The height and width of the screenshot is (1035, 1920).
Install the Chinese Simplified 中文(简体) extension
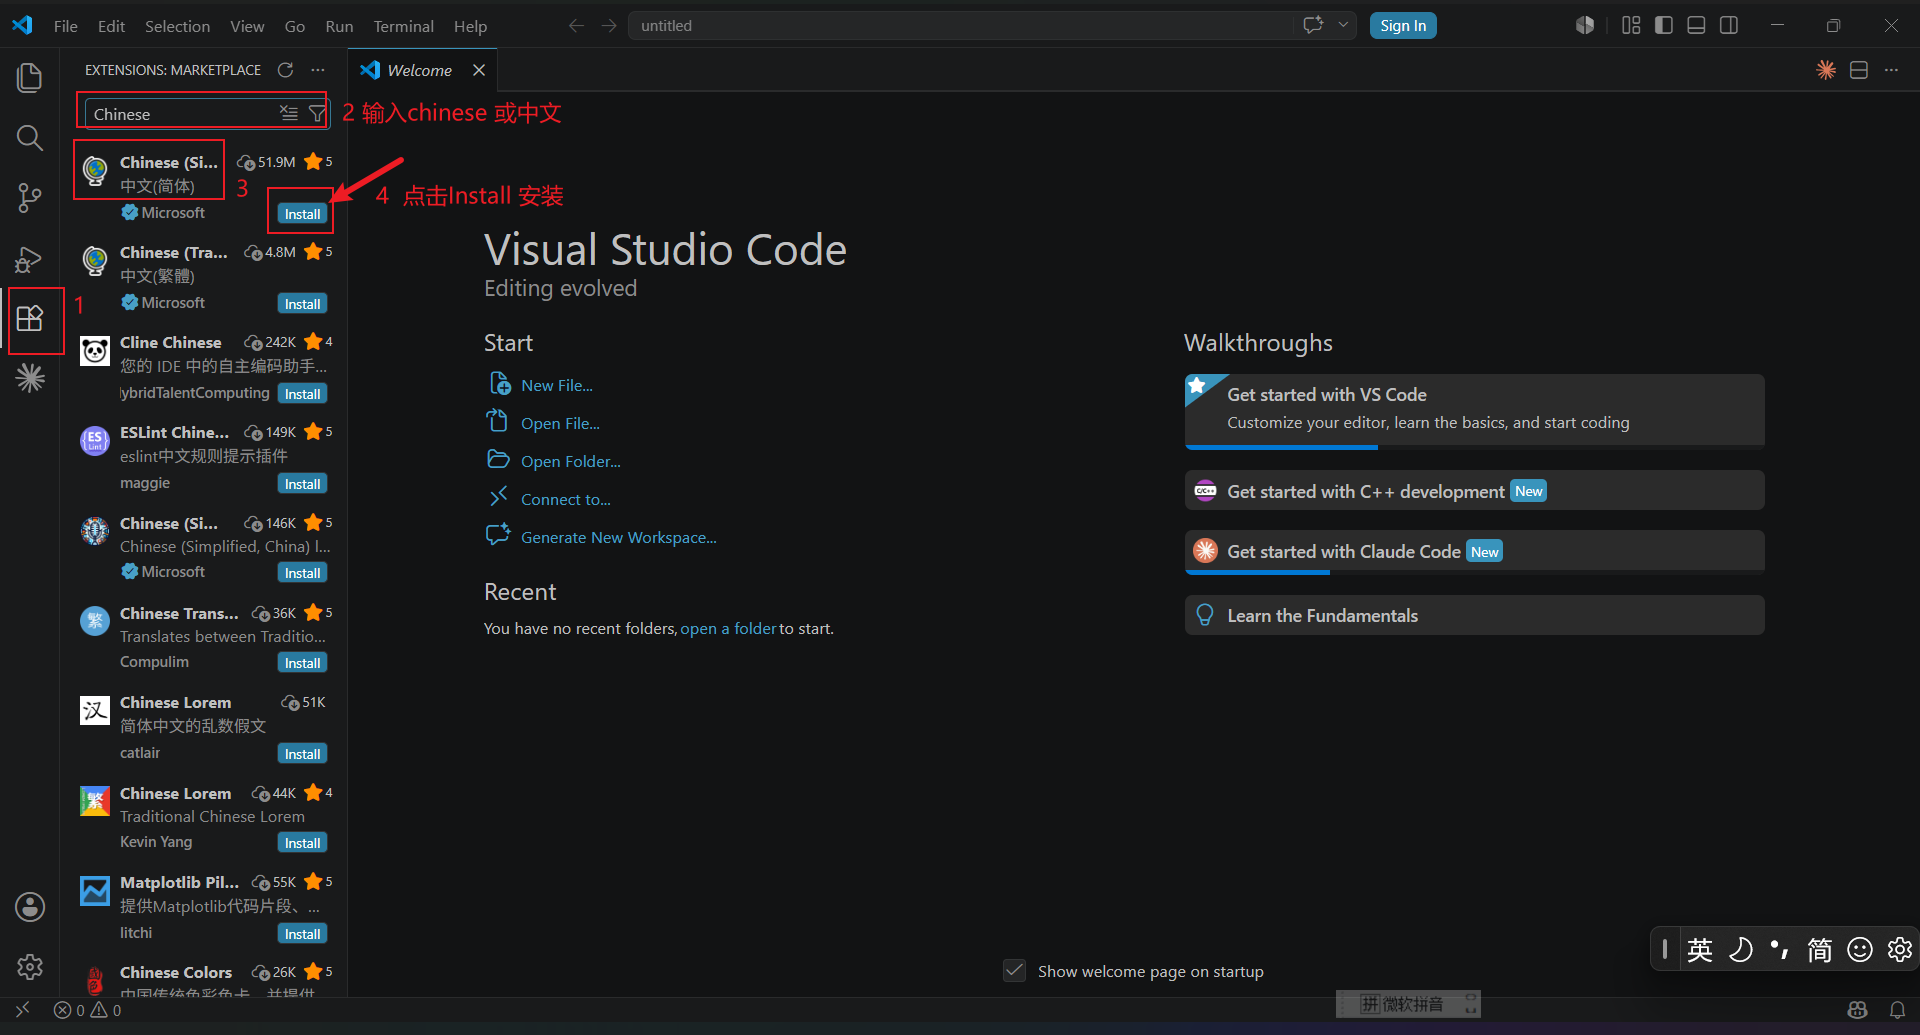302,214
